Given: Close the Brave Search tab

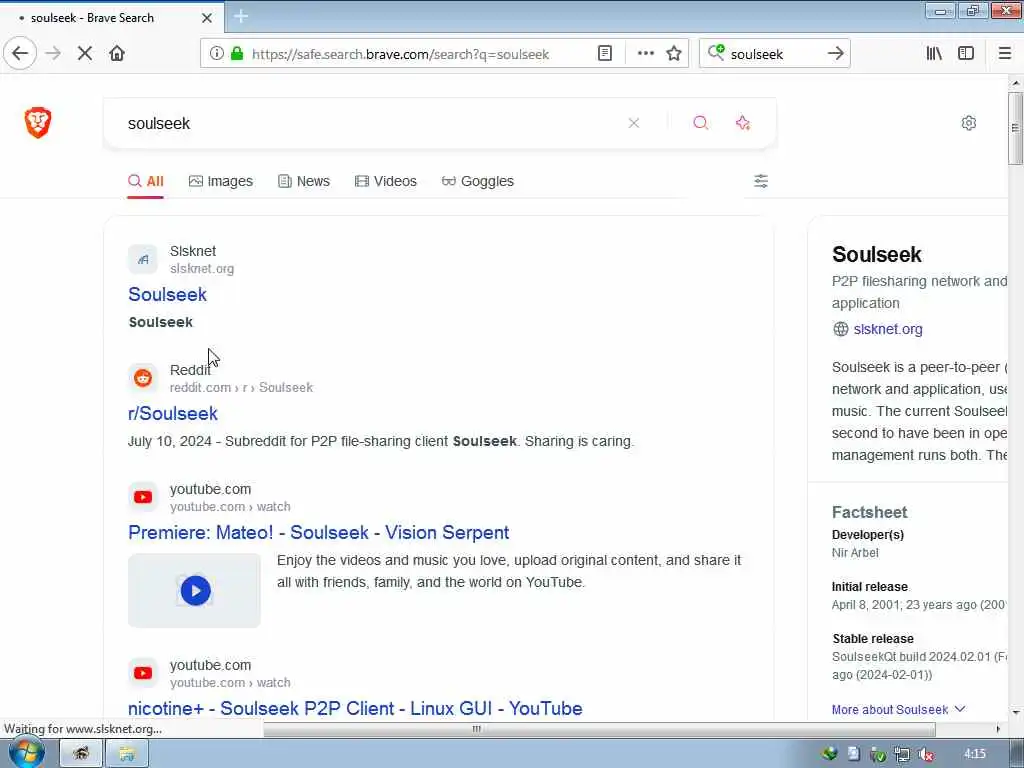Looking at the screenshot, I should point(207,18).
